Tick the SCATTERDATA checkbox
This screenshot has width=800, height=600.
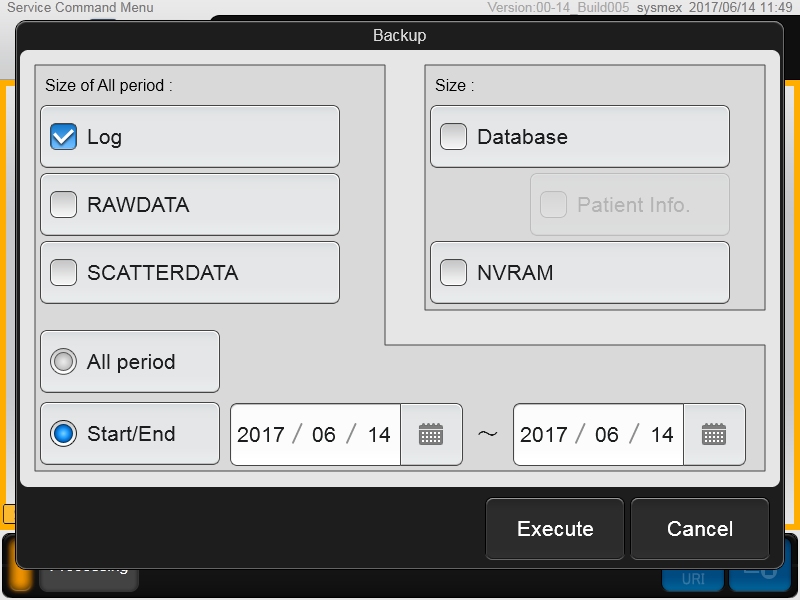[64, 272]
